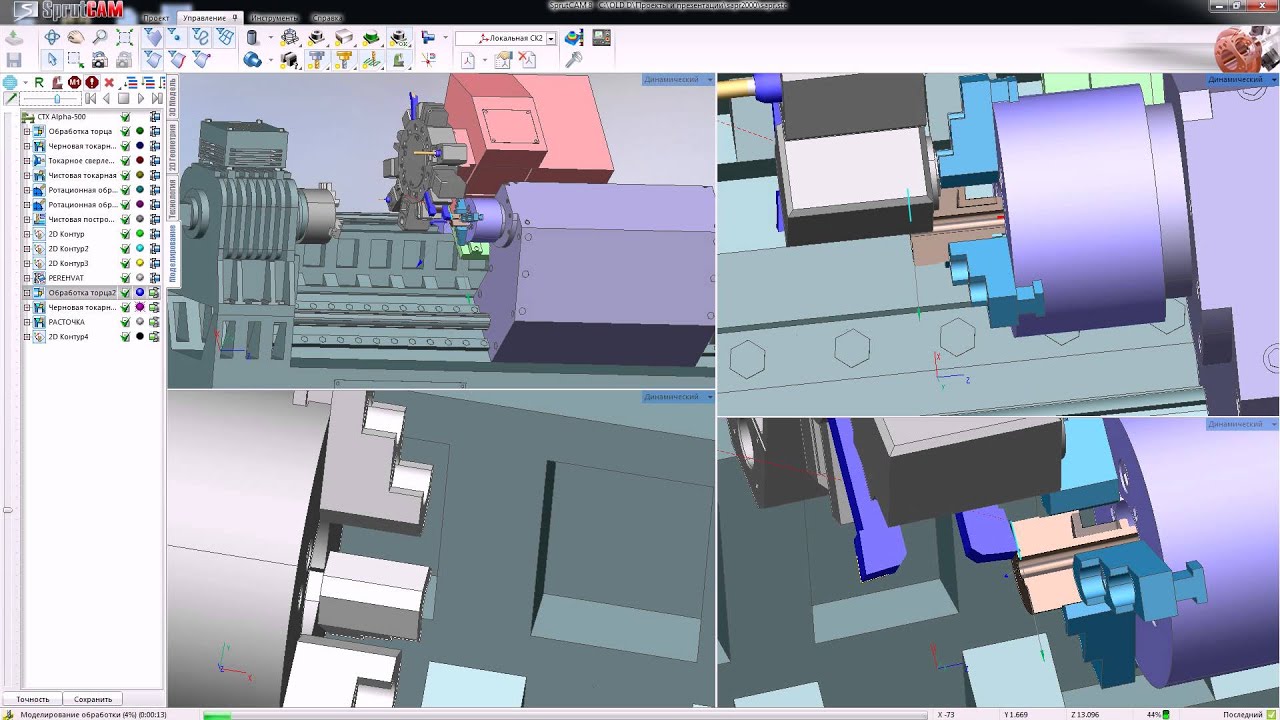Click the red exclamation stop icon
1280x720 pixels.
point(92,83)
